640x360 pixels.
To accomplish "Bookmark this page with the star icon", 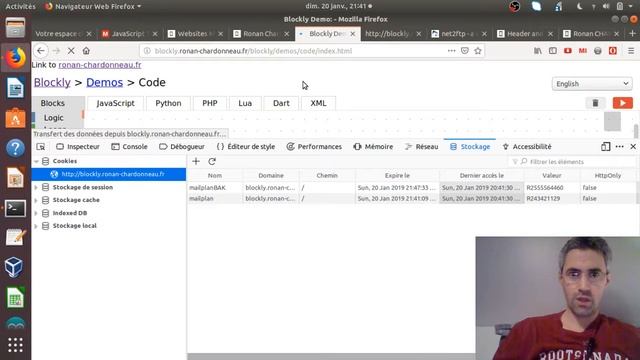I will (x=478, y=51).
